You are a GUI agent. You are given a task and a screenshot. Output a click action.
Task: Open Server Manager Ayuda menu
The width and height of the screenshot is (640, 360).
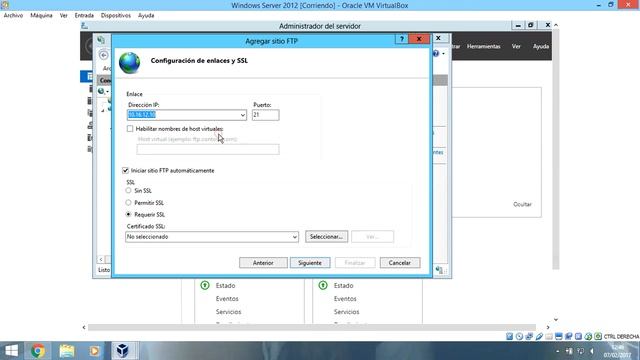541,47
